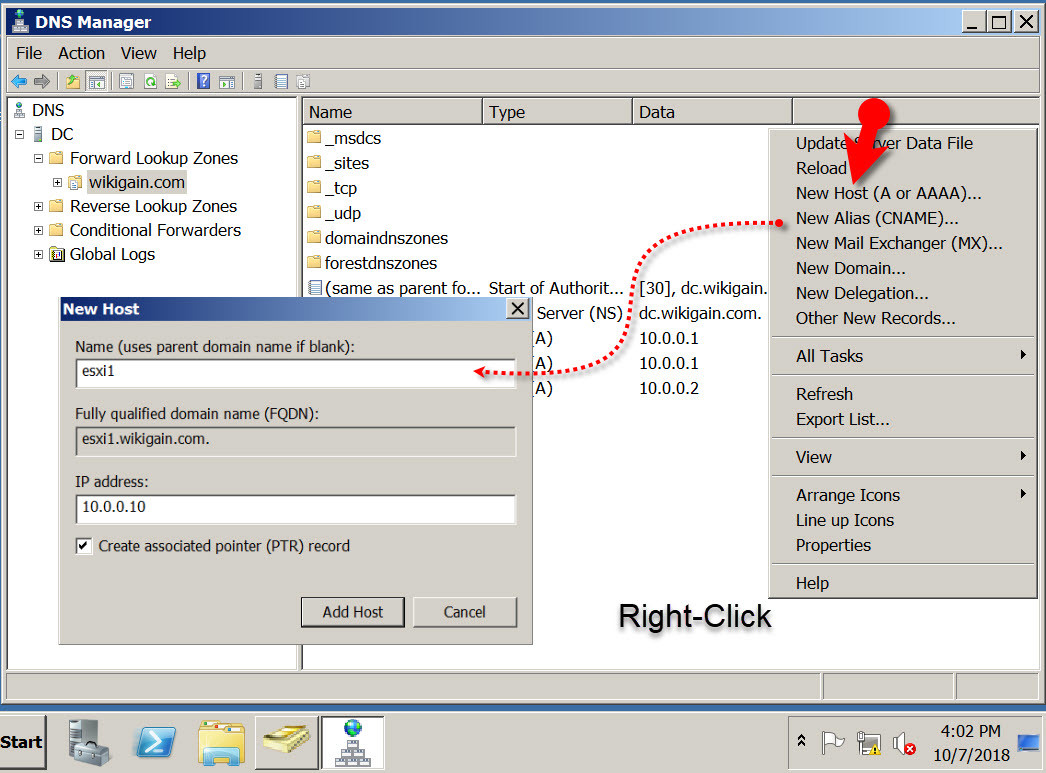Click the Properties toolbar icon

click(126, 81)
